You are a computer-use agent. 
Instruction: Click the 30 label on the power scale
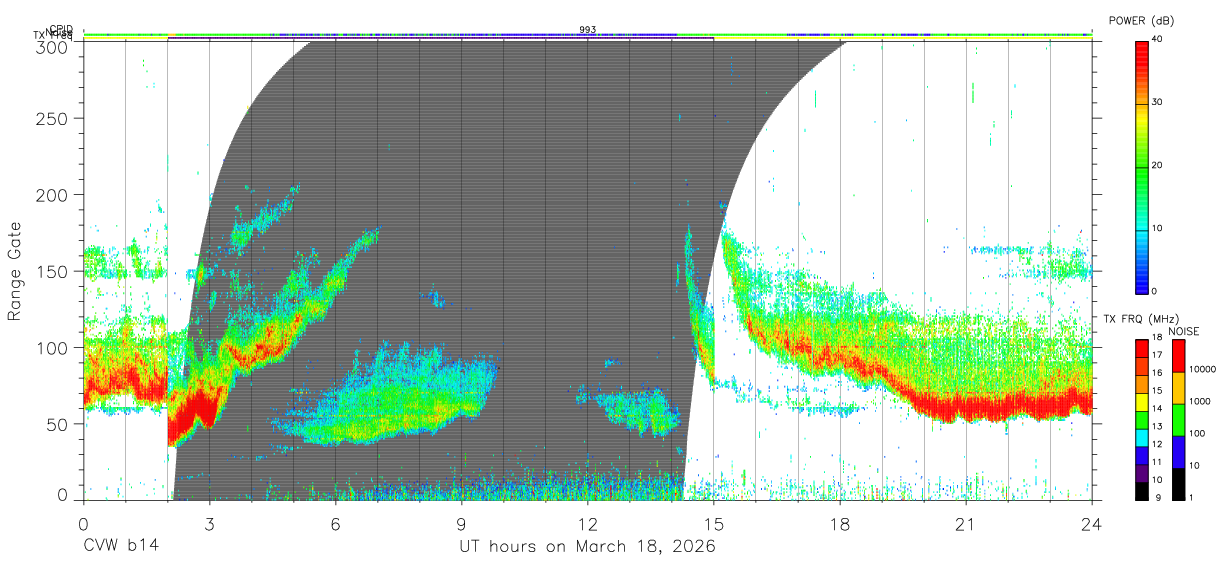click(1156, 102)
